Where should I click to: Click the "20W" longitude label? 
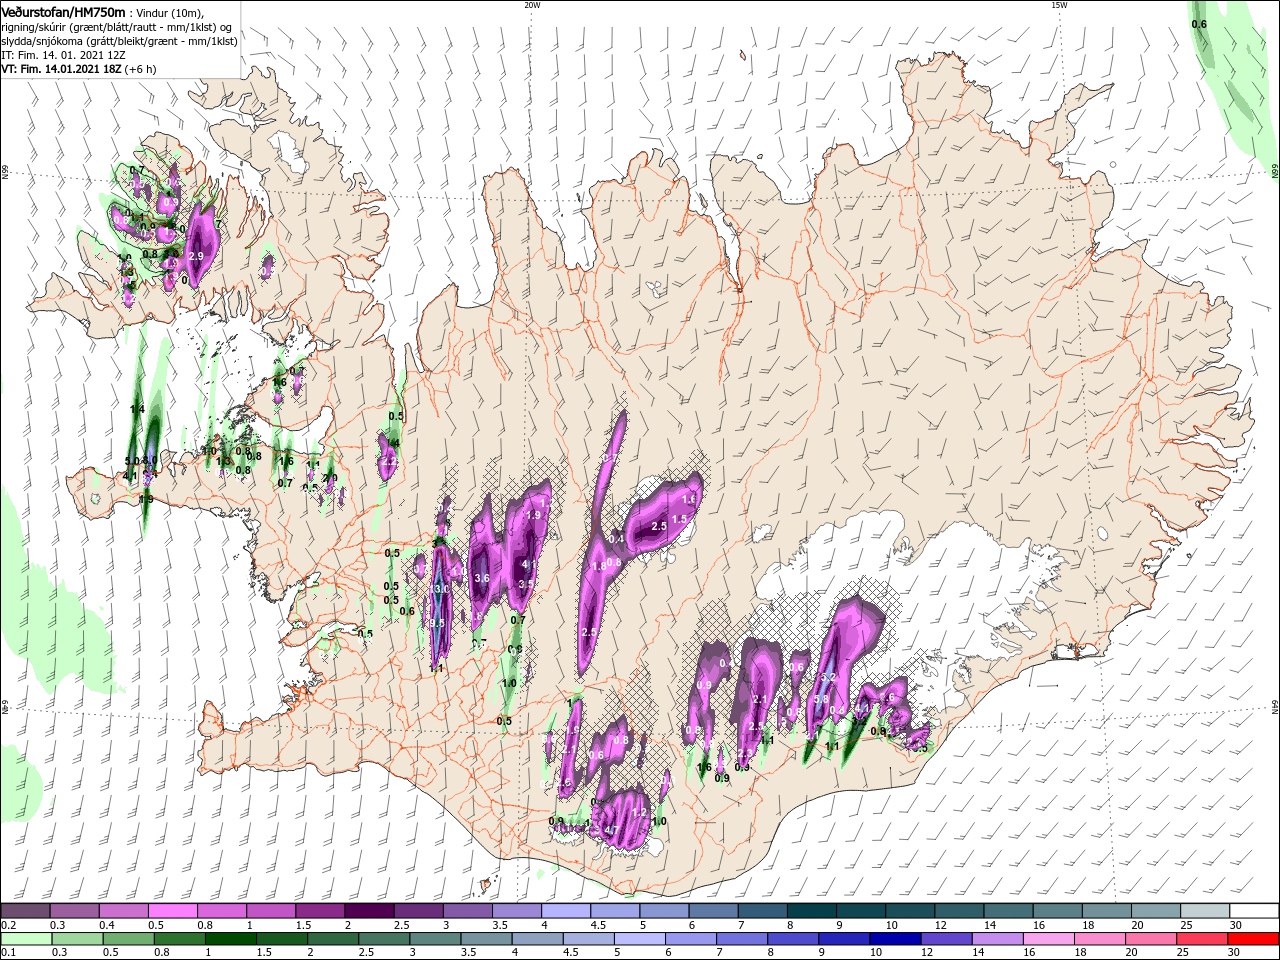click(532, 5)
